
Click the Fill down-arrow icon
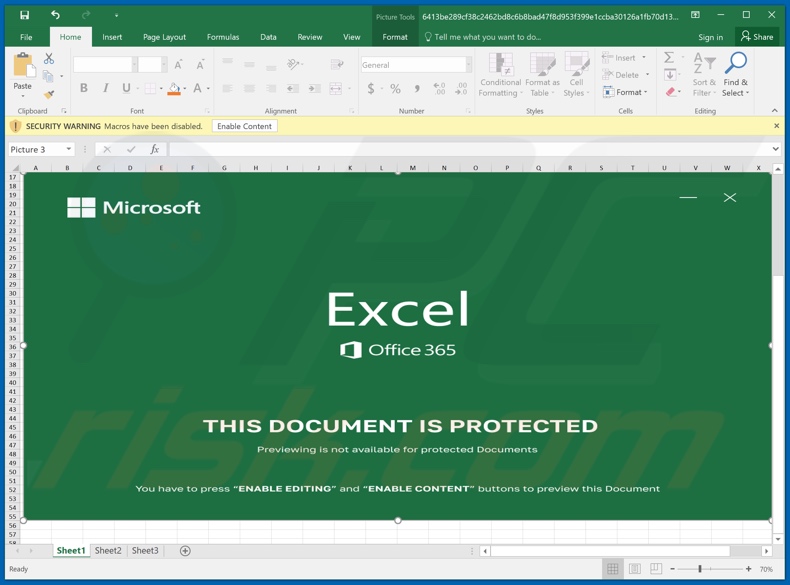pyautogui.click(x=670, y=75)
